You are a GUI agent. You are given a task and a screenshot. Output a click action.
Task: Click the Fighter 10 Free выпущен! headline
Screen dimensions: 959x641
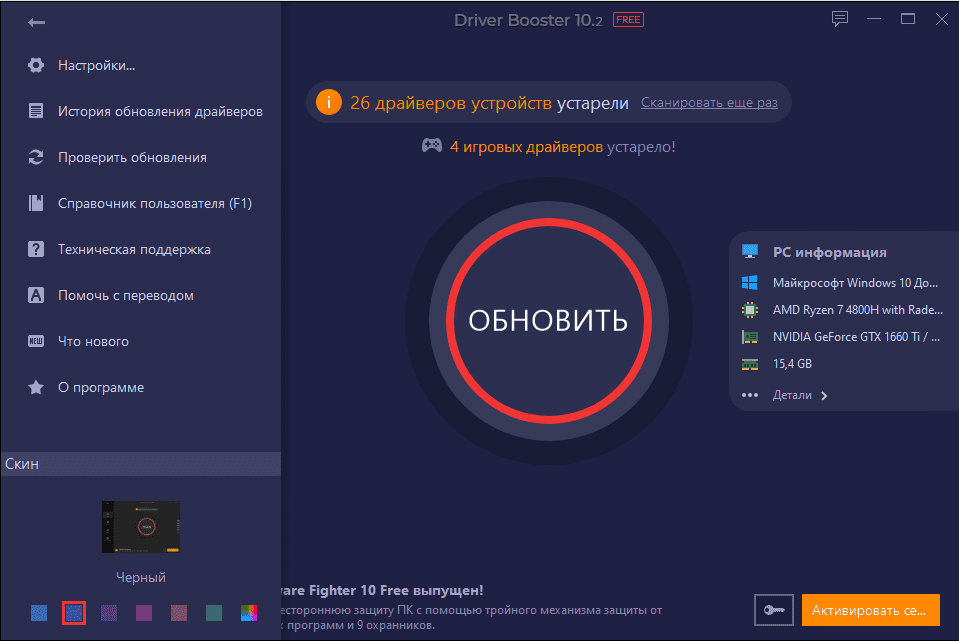(382, 590)
